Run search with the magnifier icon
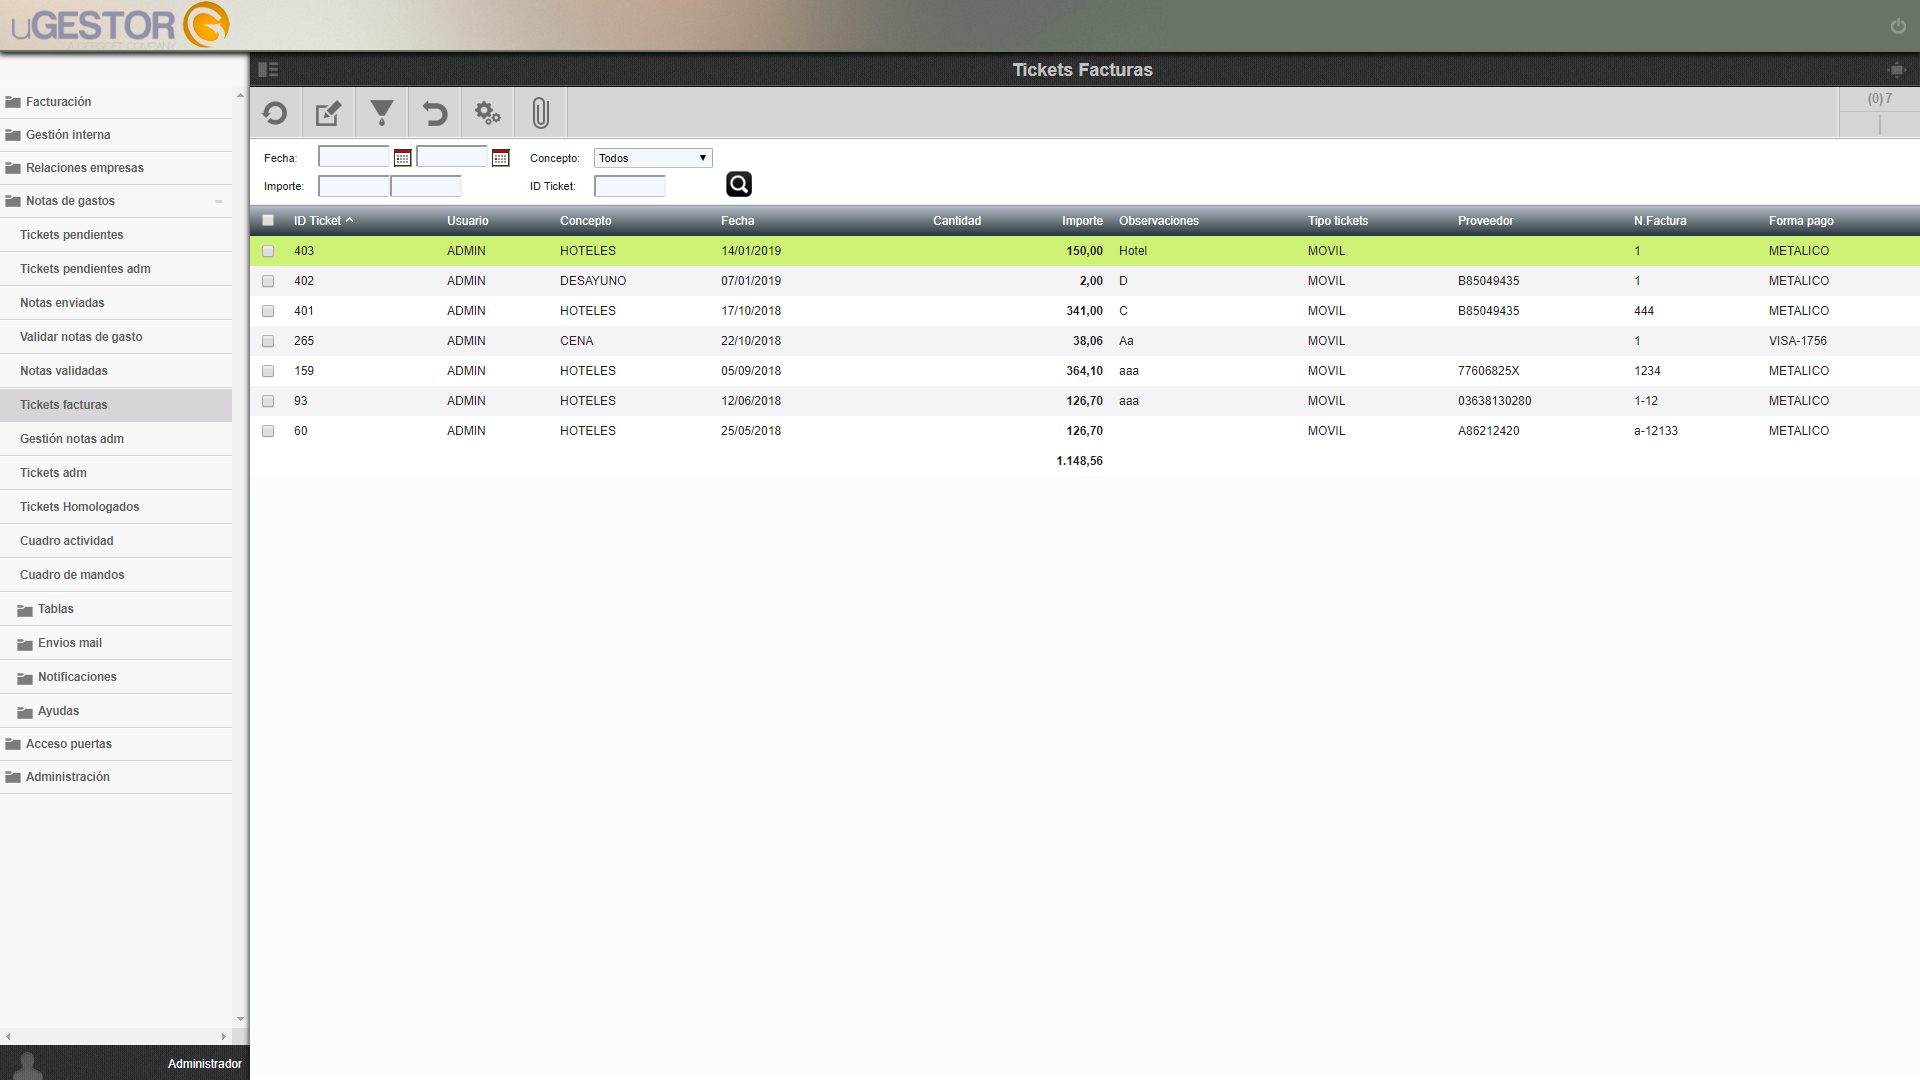 coord(739,184)
